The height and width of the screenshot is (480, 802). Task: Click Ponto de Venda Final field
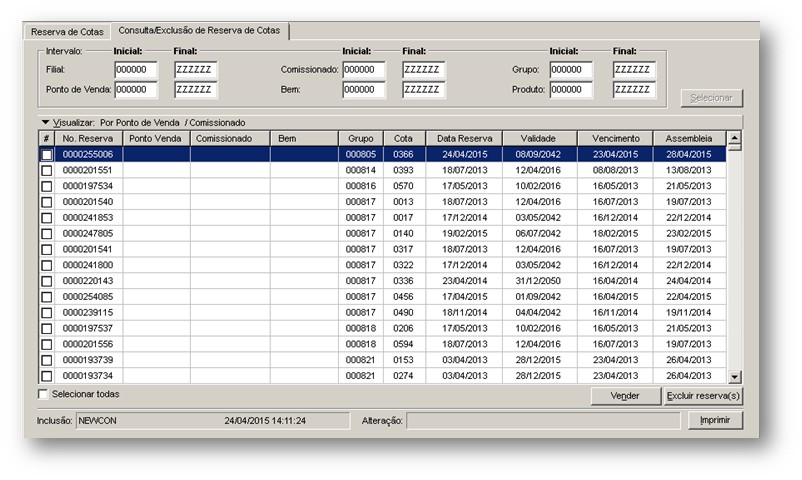point(196,90)
